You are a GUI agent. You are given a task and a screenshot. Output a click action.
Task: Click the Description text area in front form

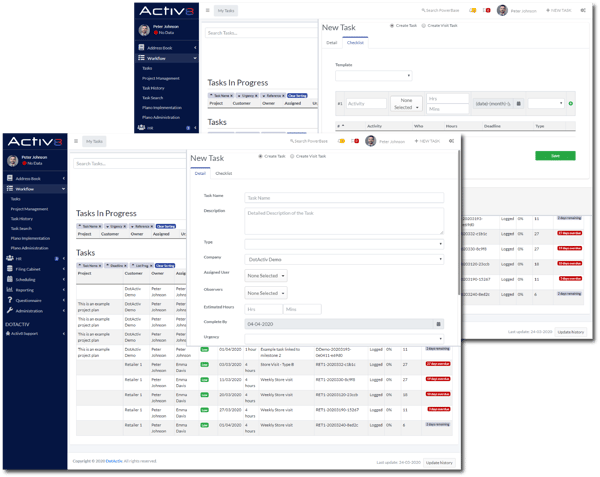click(x=344, y=221)
